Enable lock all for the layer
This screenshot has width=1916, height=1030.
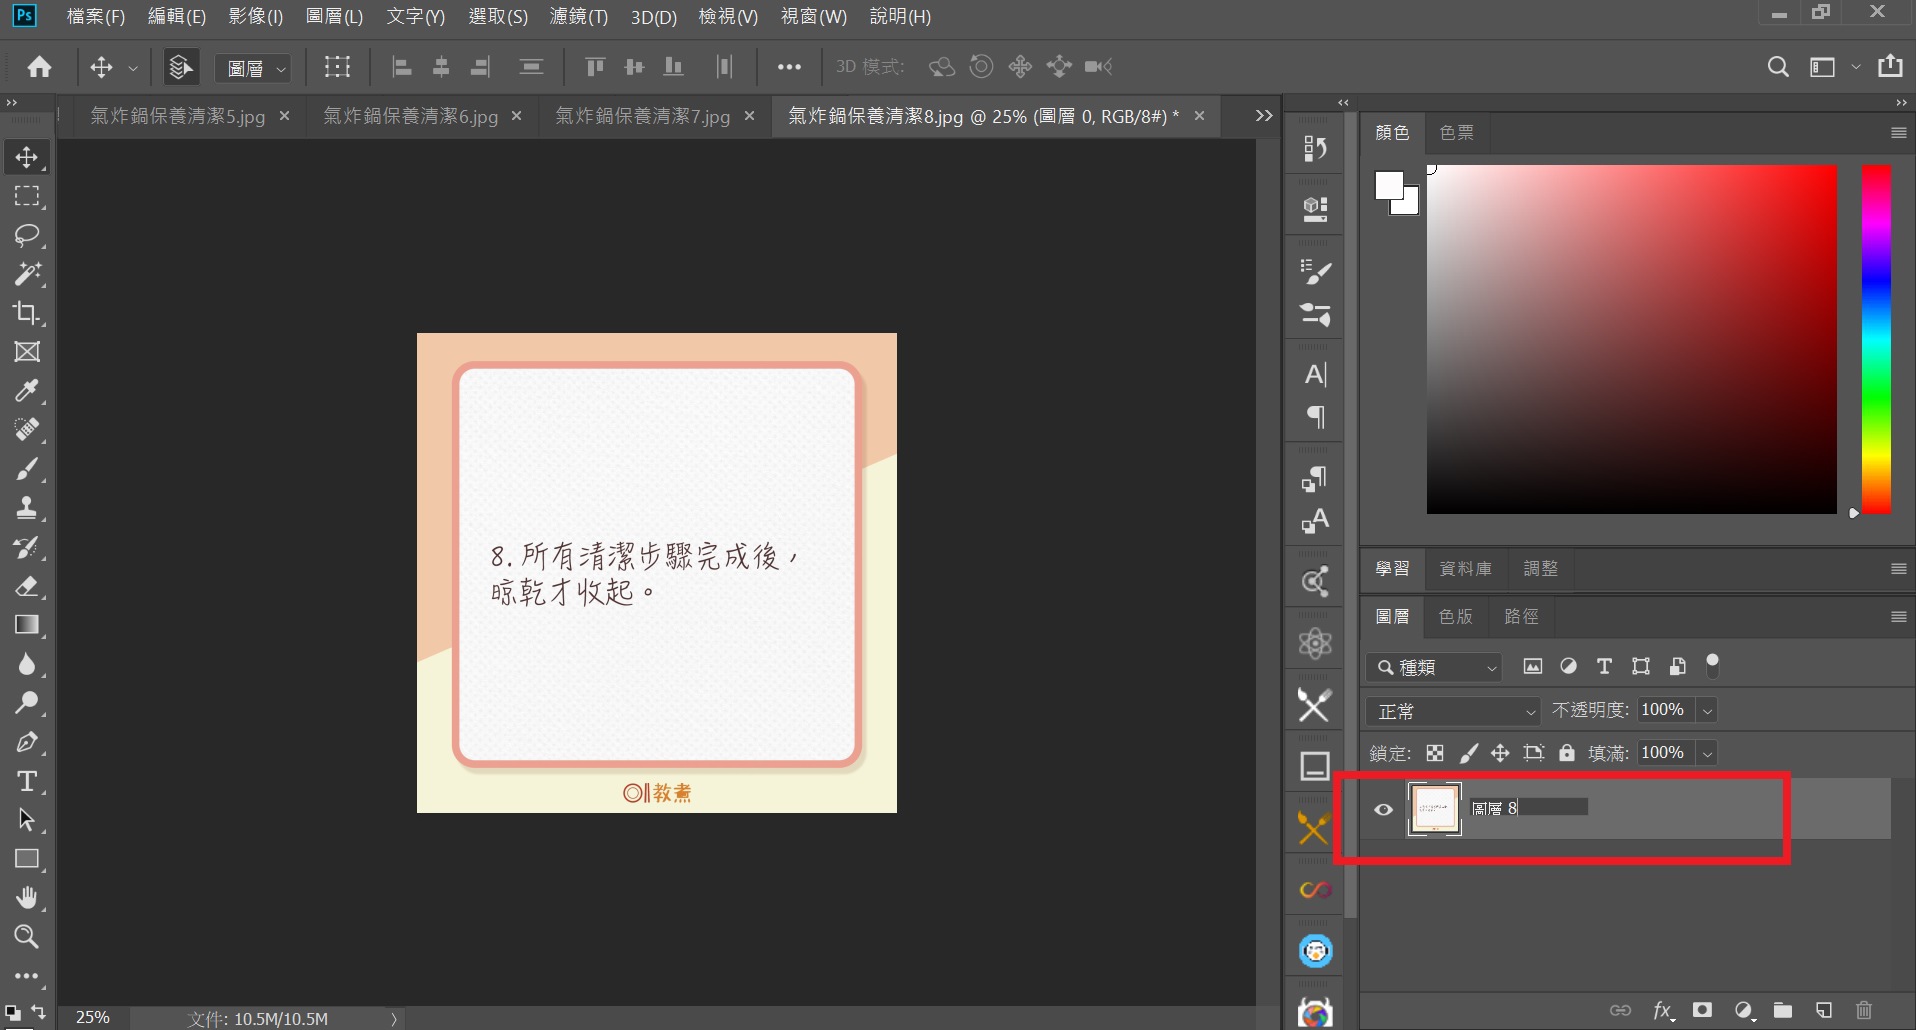1565,753
